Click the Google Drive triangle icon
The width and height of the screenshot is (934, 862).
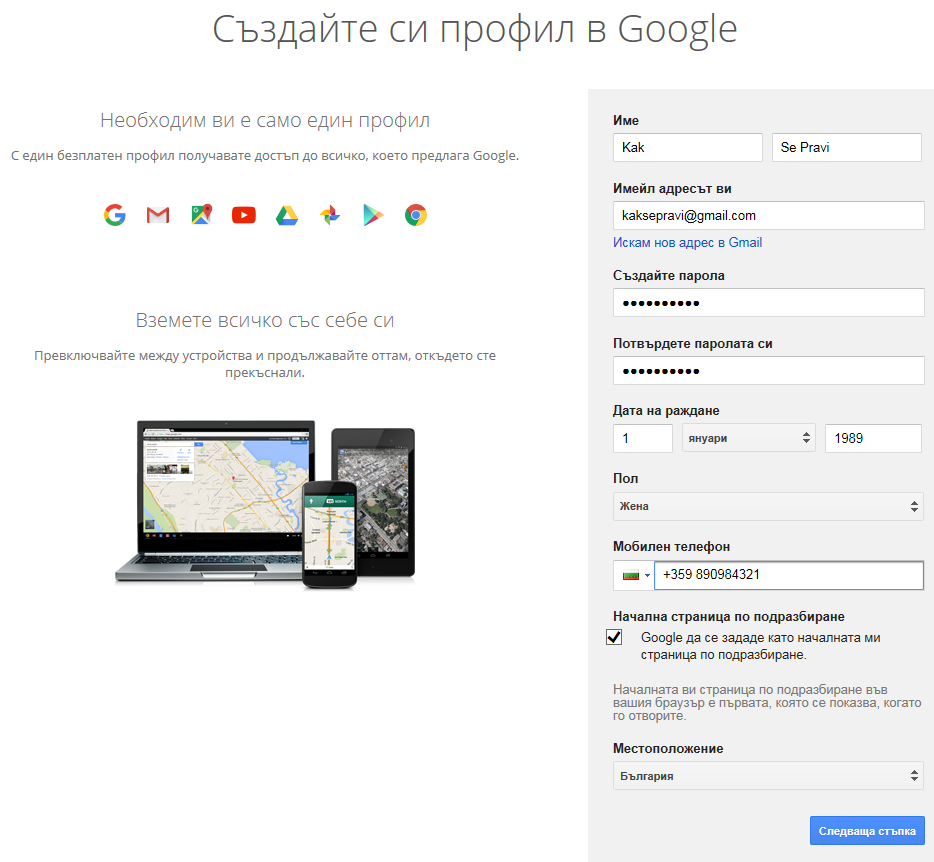click(x=287, y=214)
